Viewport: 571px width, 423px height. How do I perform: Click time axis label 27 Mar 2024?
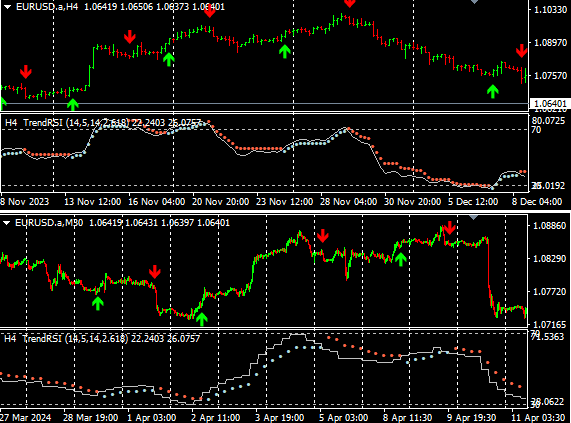(25, 418)
